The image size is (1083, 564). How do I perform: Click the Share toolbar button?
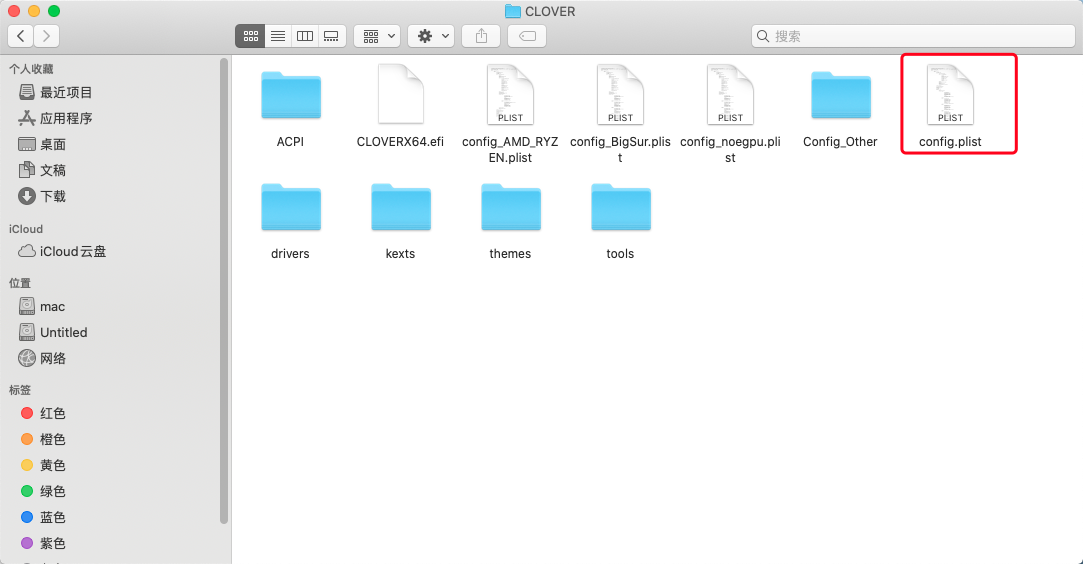click(x=481, y=36)
